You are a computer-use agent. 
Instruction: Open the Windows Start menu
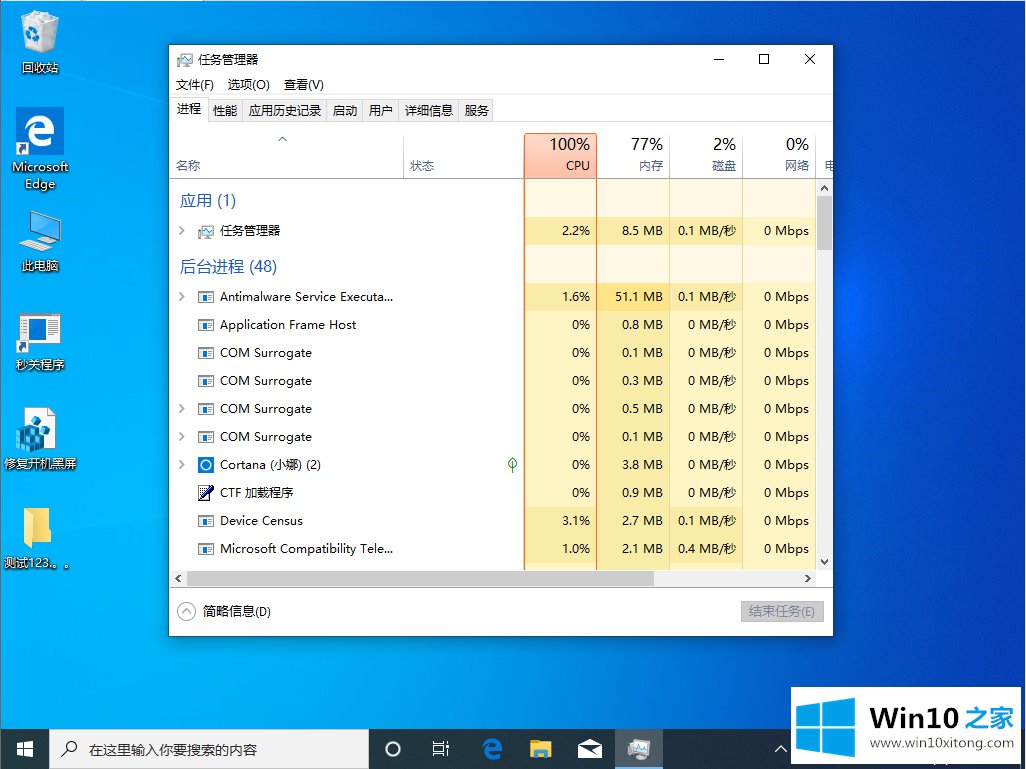click(24, 749)
